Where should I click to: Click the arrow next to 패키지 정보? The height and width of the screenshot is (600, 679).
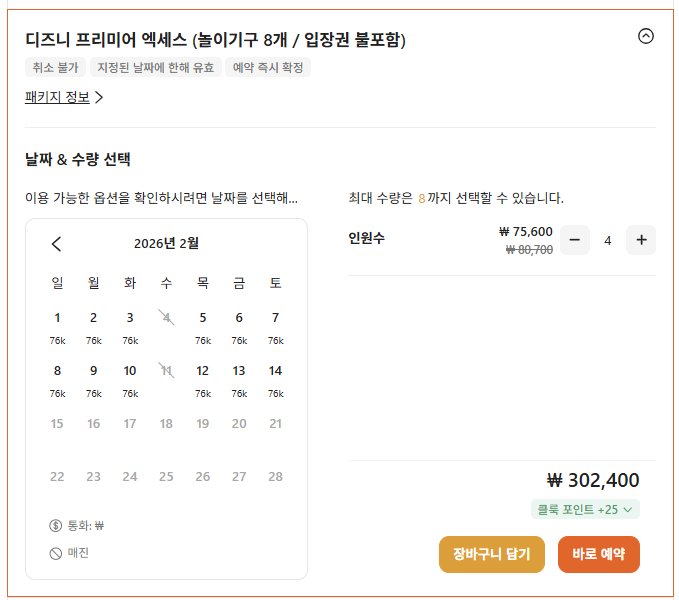(99, 97)
